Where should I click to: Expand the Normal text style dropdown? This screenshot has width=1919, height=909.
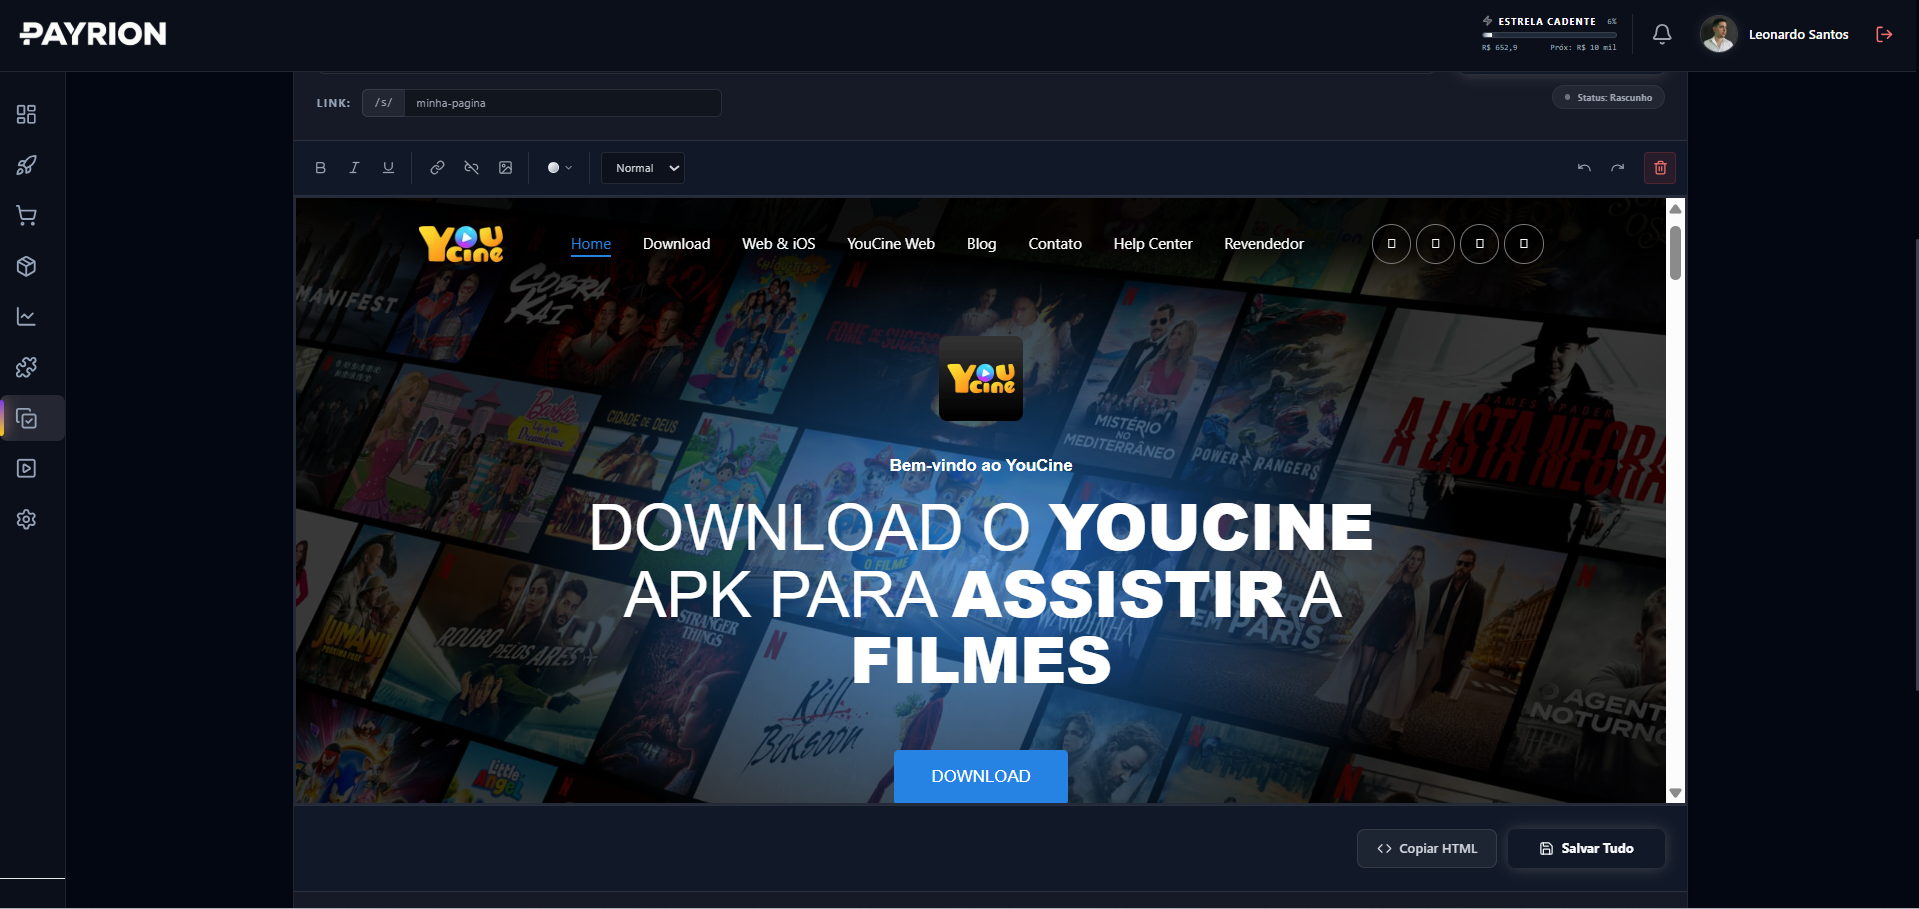point(642,168)
